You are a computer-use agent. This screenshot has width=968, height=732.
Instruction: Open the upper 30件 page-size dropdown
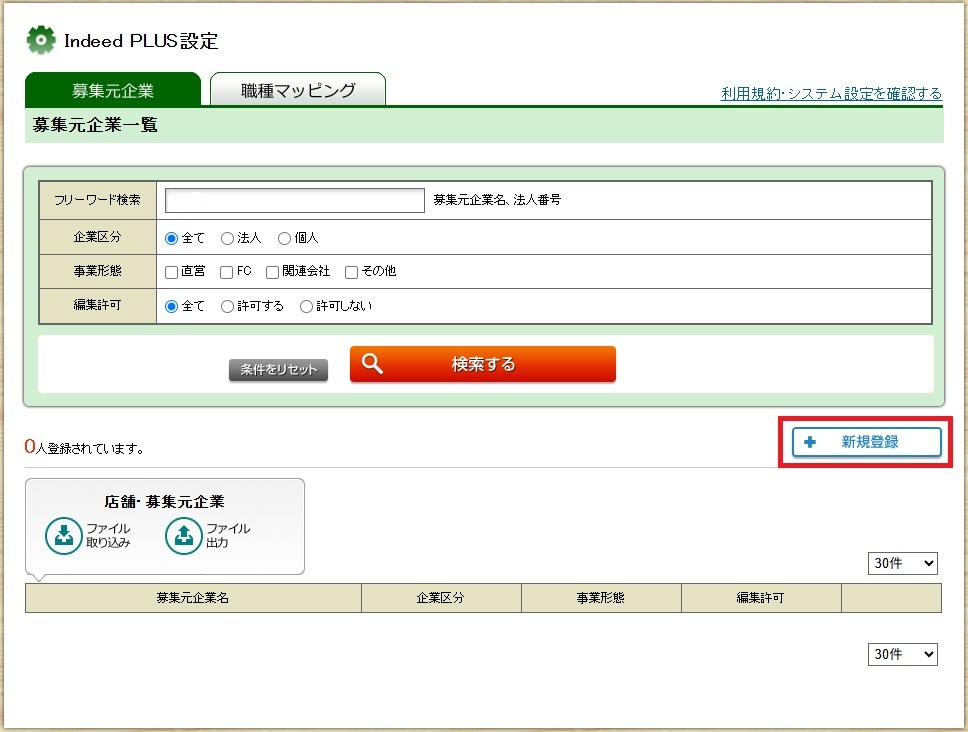pyautogui.click(x=903, y=563)
